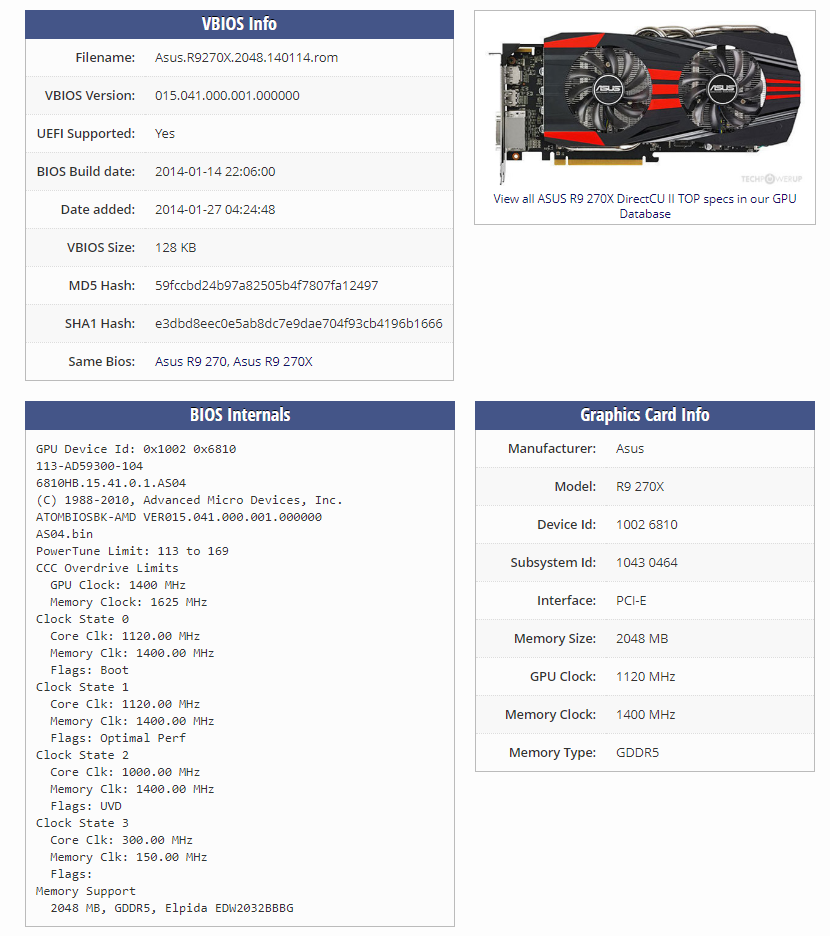Click GPU Clock value '1120 MHz'
The width and height of the screenshot is (830, 936).
point(645,677)
